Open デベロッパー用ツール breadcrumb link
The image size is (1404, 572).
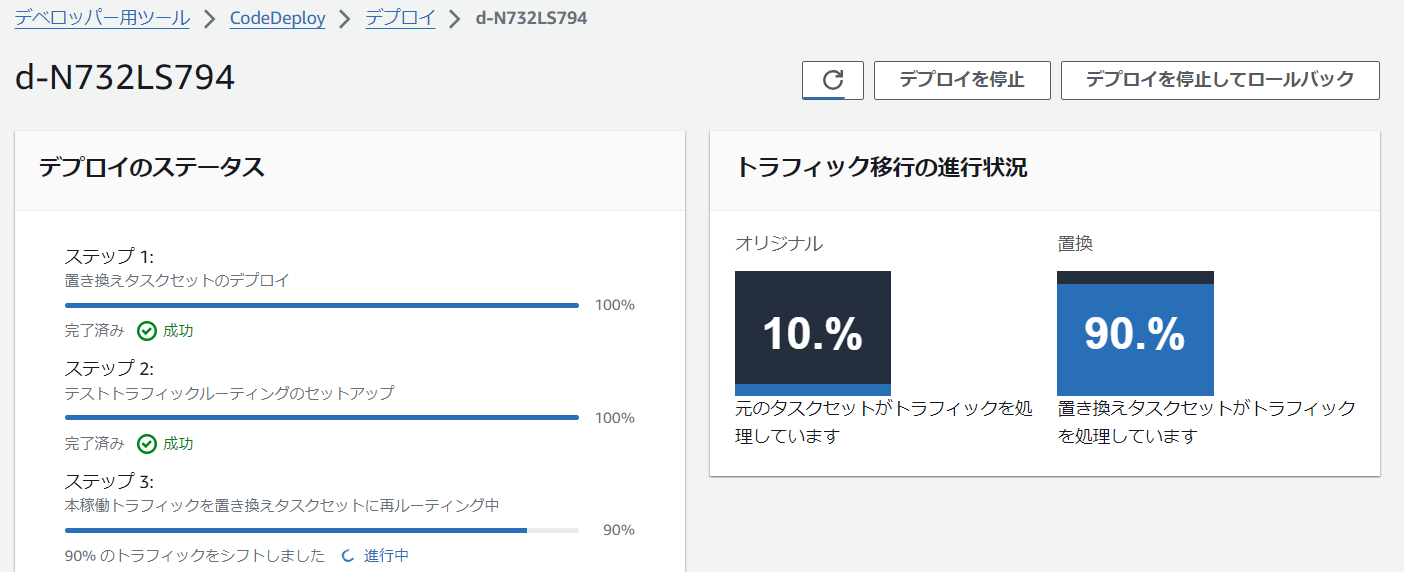102,18
